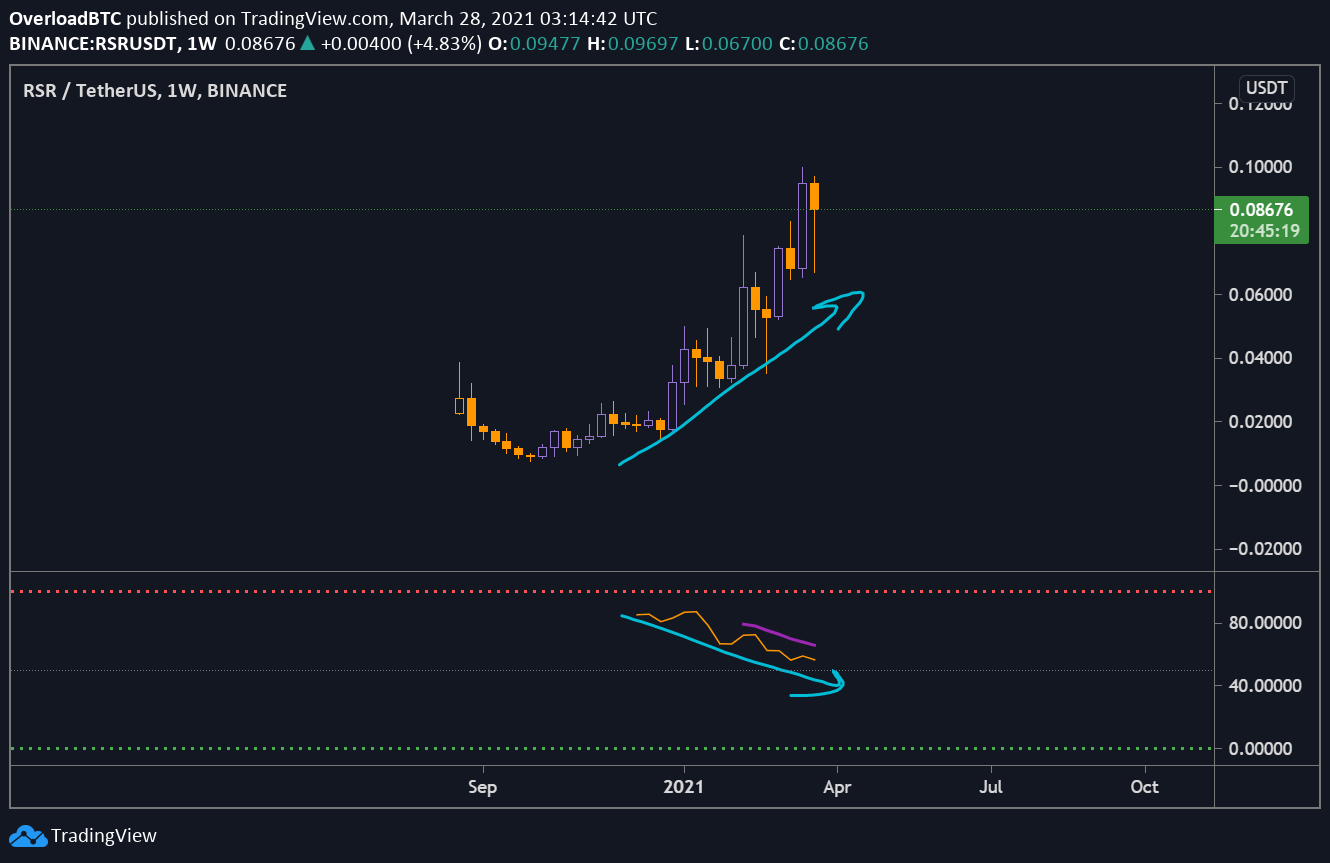The height and width of the screenshot is (863, 1330).
Task: Click the candle countdown timer 20:45:19
Action: tap(1265, 231)
